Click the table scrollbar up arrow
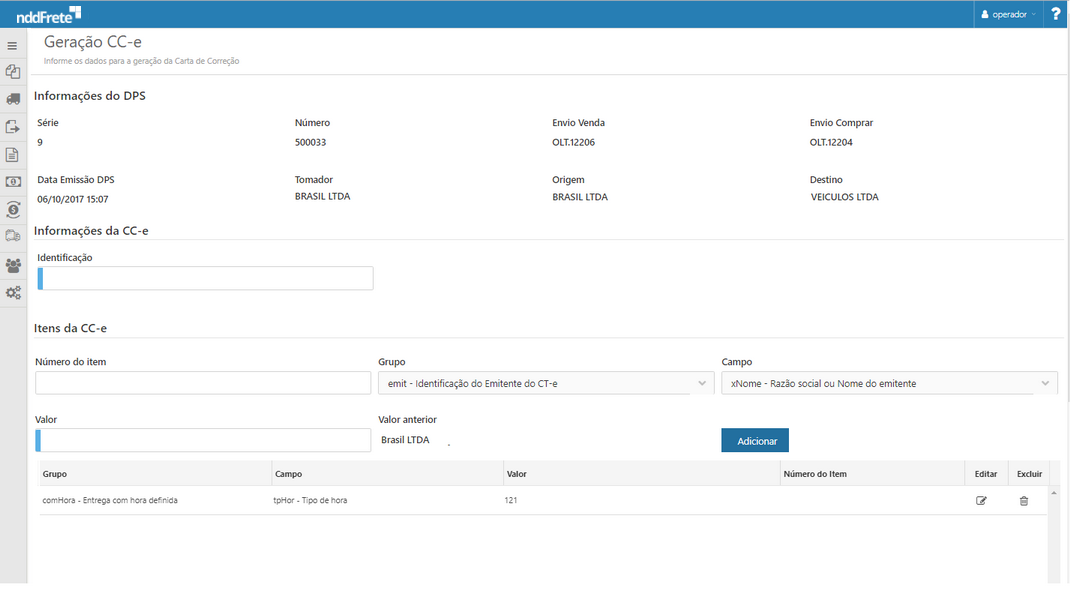1071x594 pixels. tap(1054, 493)
